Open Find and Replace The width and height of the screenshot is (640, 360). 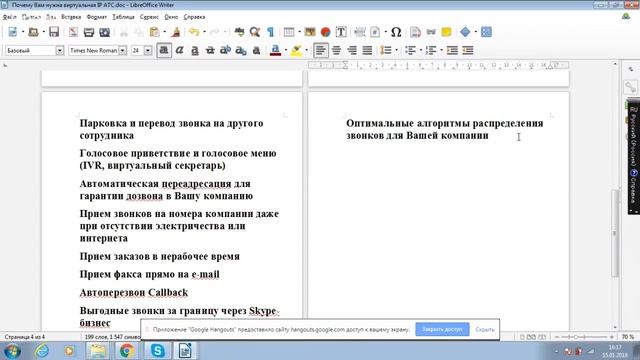pos(255,32)
